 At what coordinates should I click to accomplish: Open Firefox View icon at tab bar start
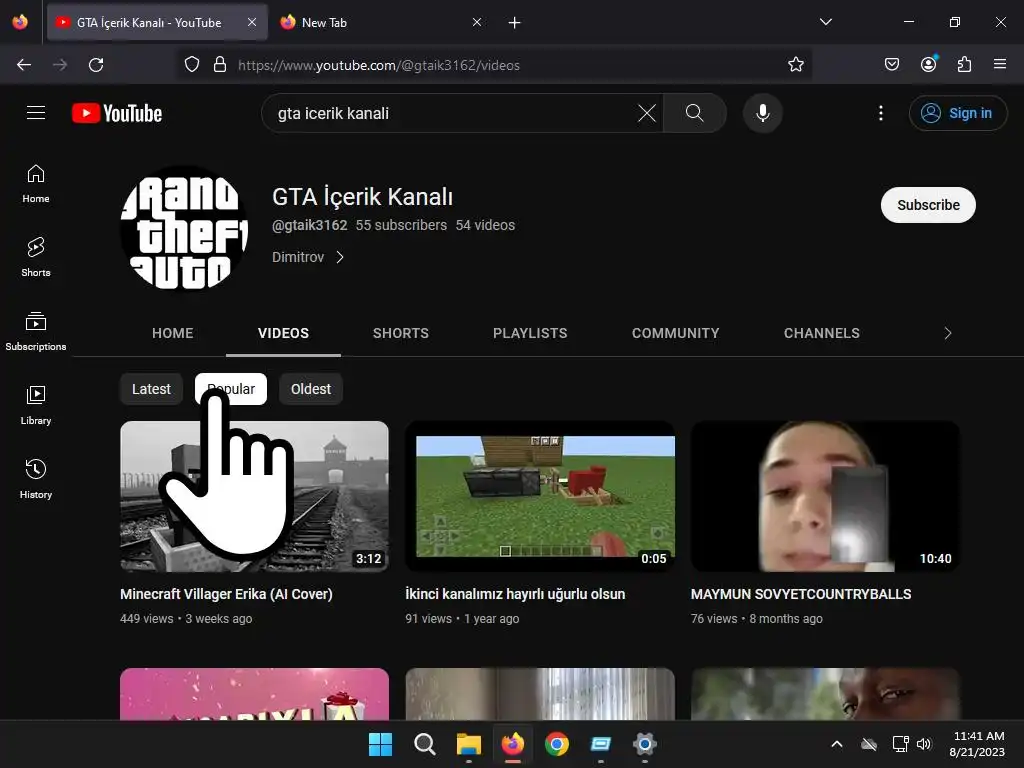point(20,22)
